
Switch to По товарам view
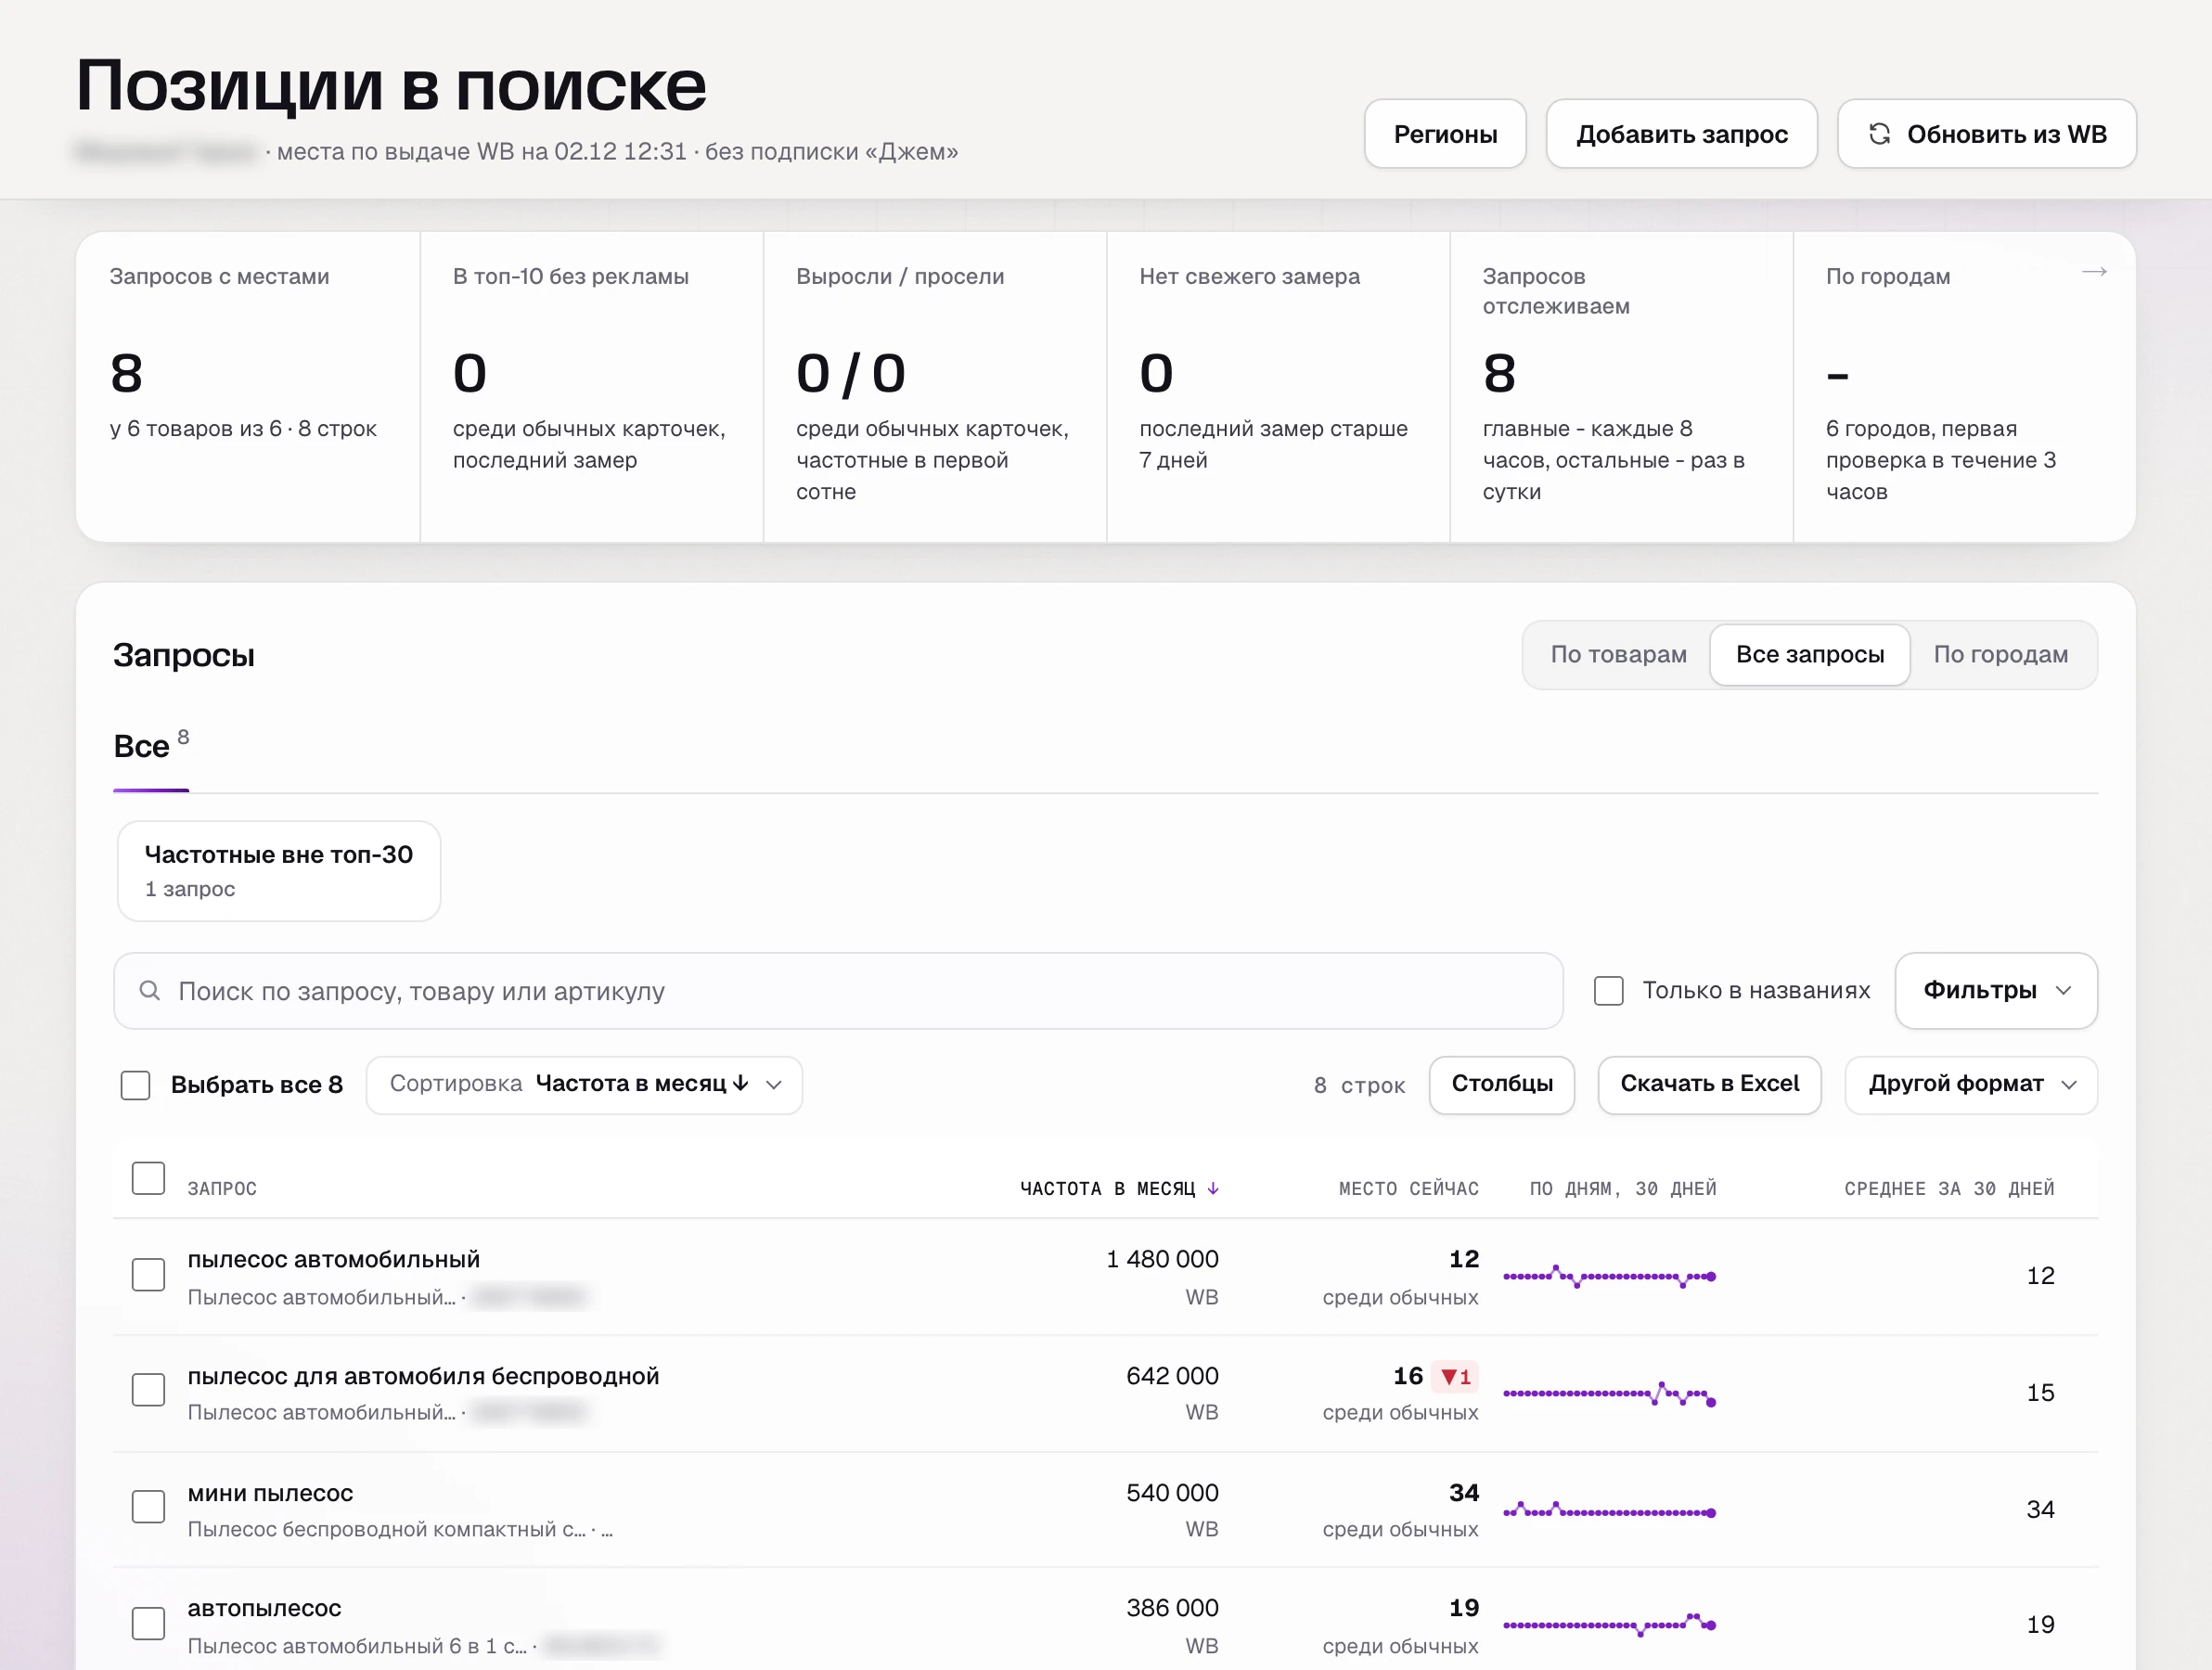click(1618, 655)
